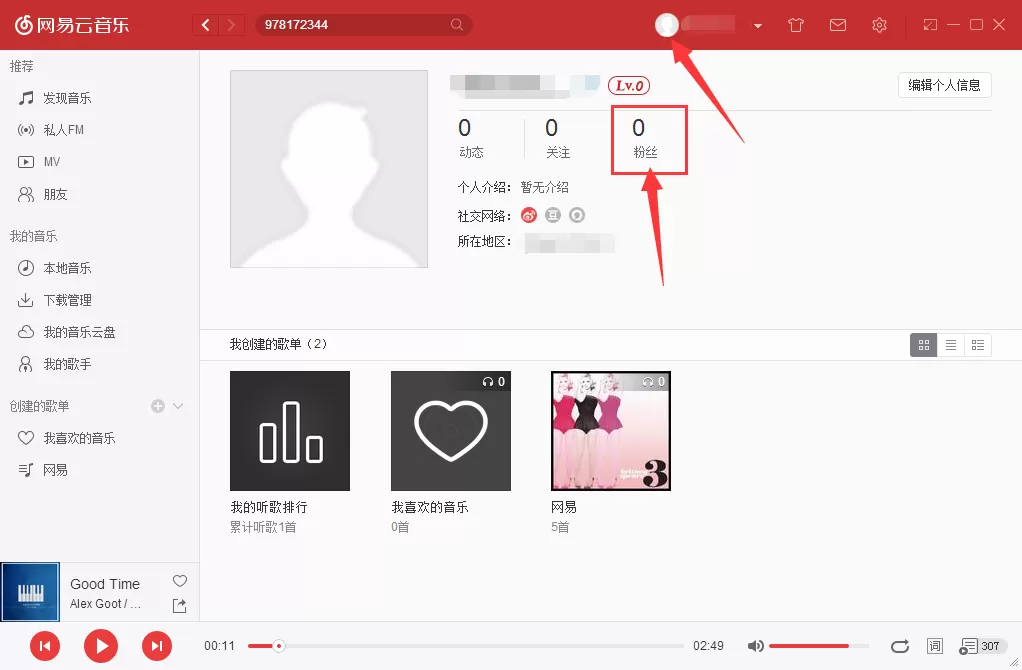Click the search magnifier icon
Screen dimensions: 1022x670
[457, 25]
